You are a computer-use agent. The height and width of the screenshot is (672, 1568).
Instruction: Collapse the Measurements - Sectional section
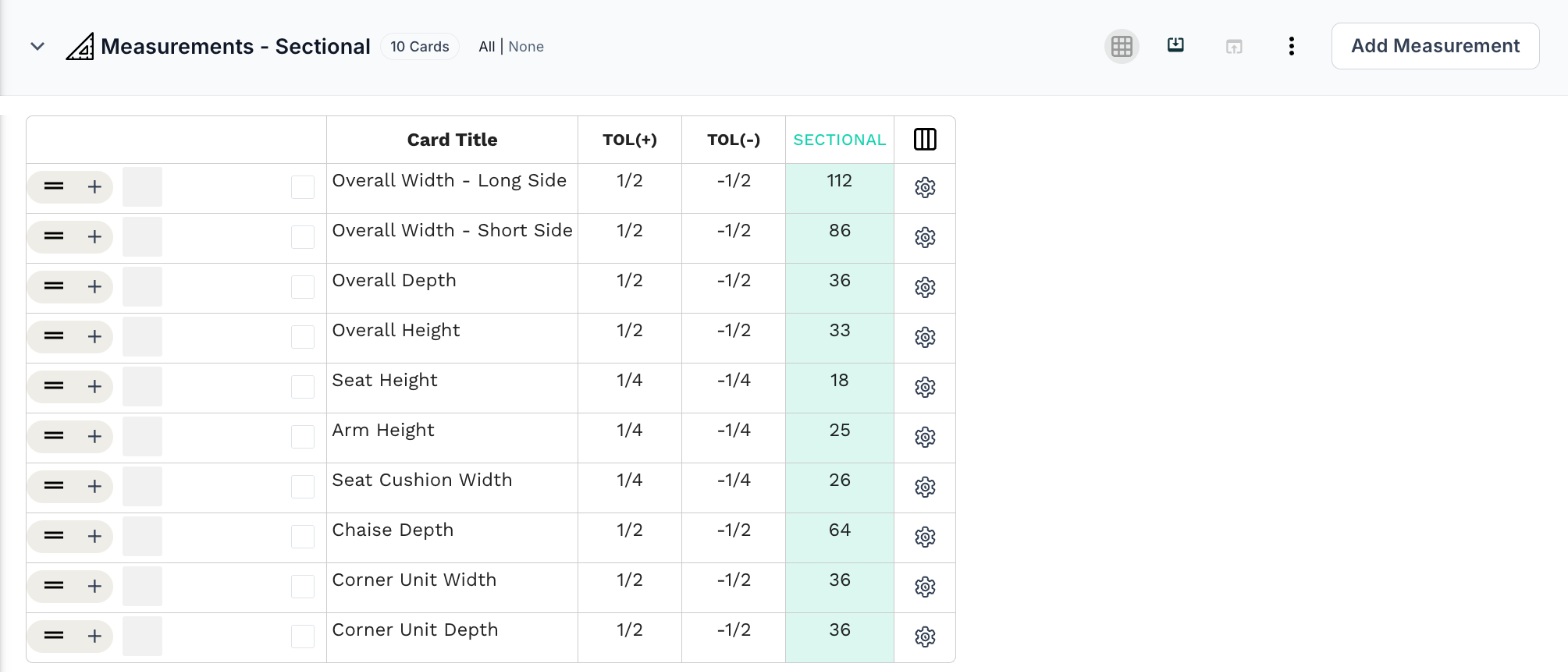tap(38, 46)
